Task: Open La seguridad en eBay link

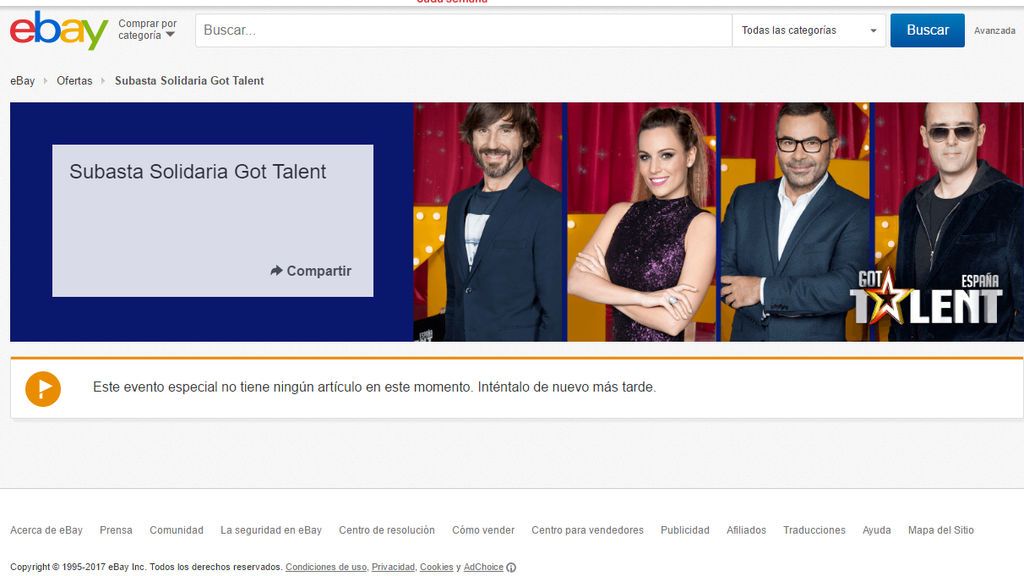Action: coord(271,530)
